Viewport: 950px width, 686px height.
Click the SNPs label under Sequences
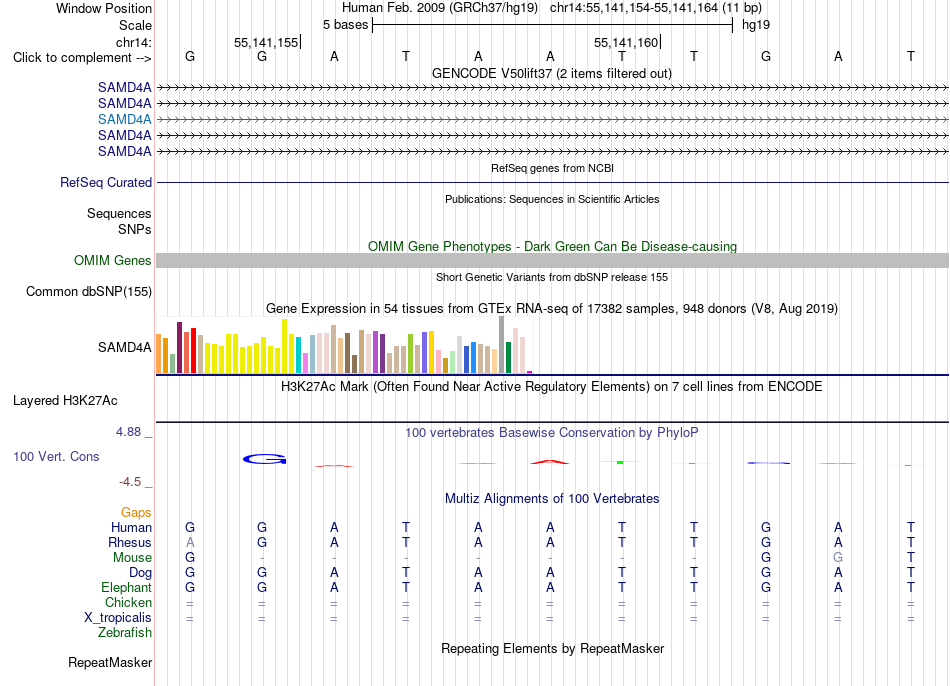tap(135, 230)
